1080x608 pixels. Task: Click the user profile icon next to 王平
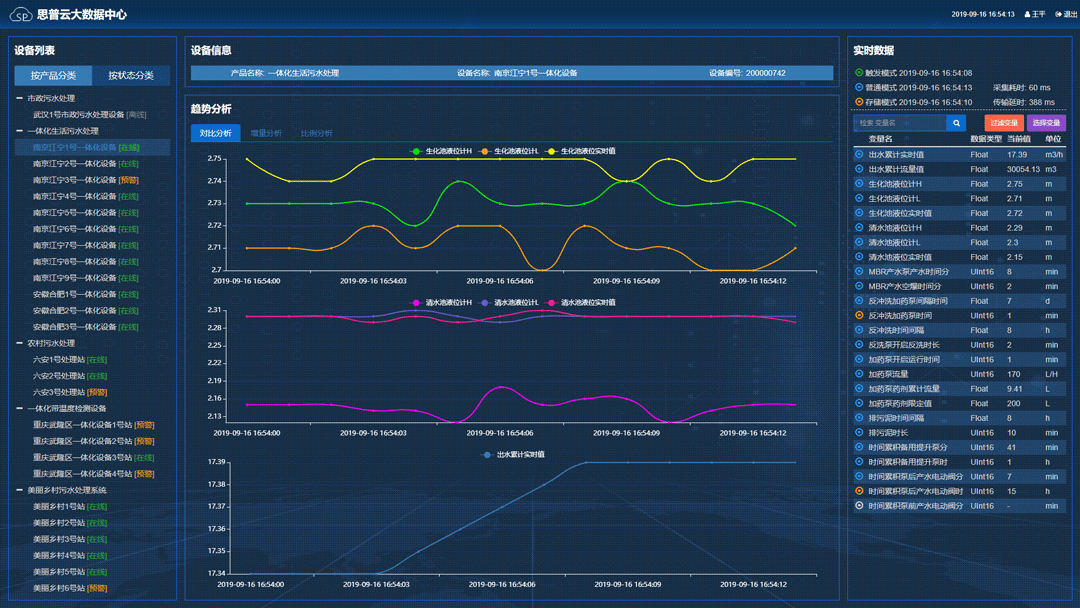[1025, 14]
